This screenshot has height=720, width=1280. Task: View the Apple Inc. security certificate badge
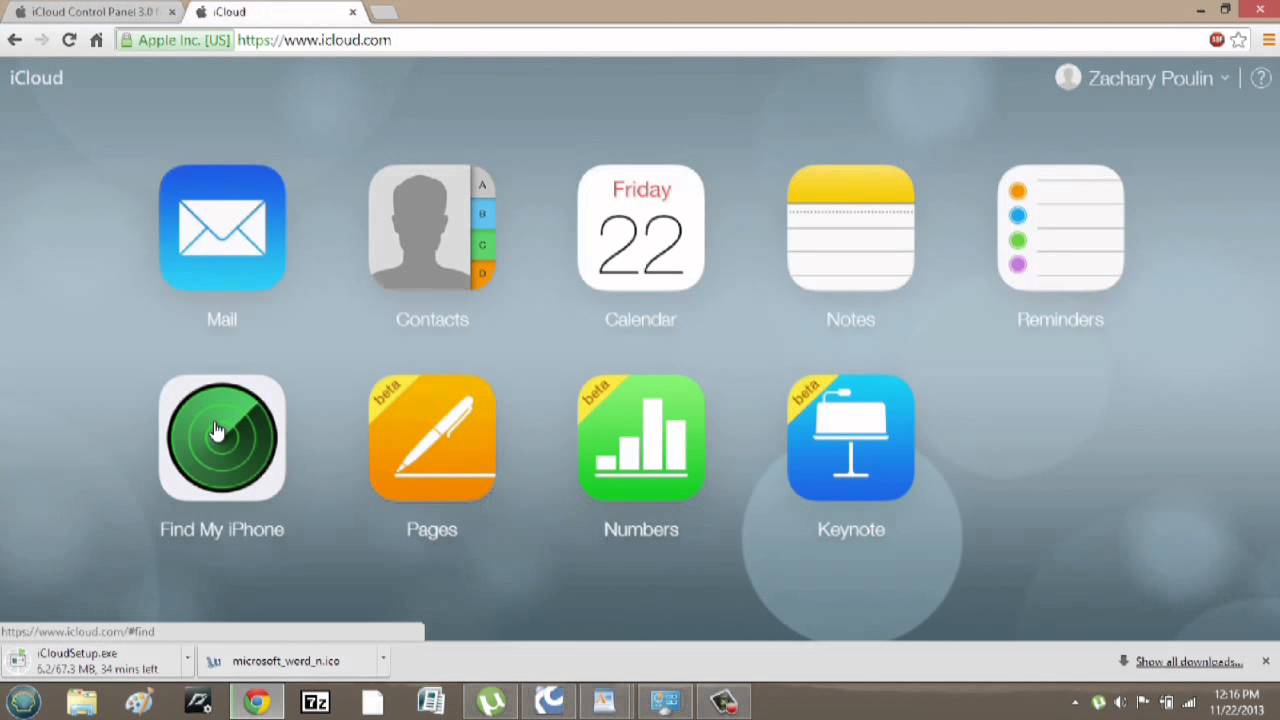175,40
